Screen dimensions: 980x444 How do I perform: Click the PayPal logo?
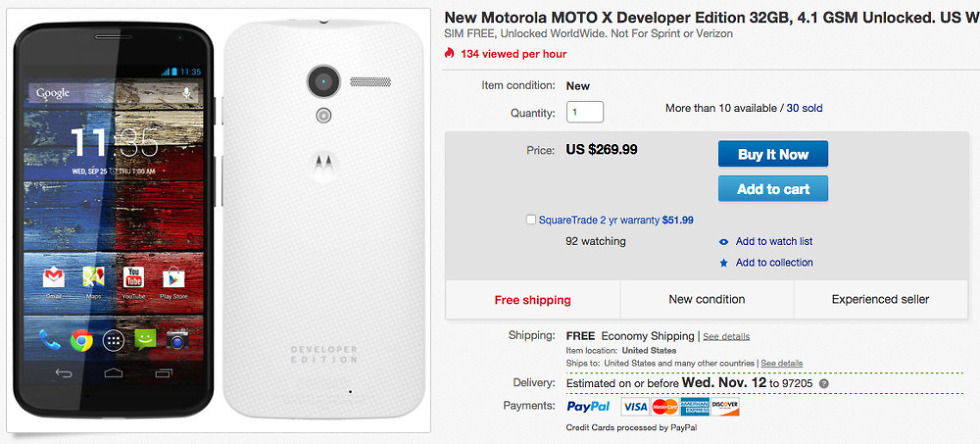tap(588, 407)
